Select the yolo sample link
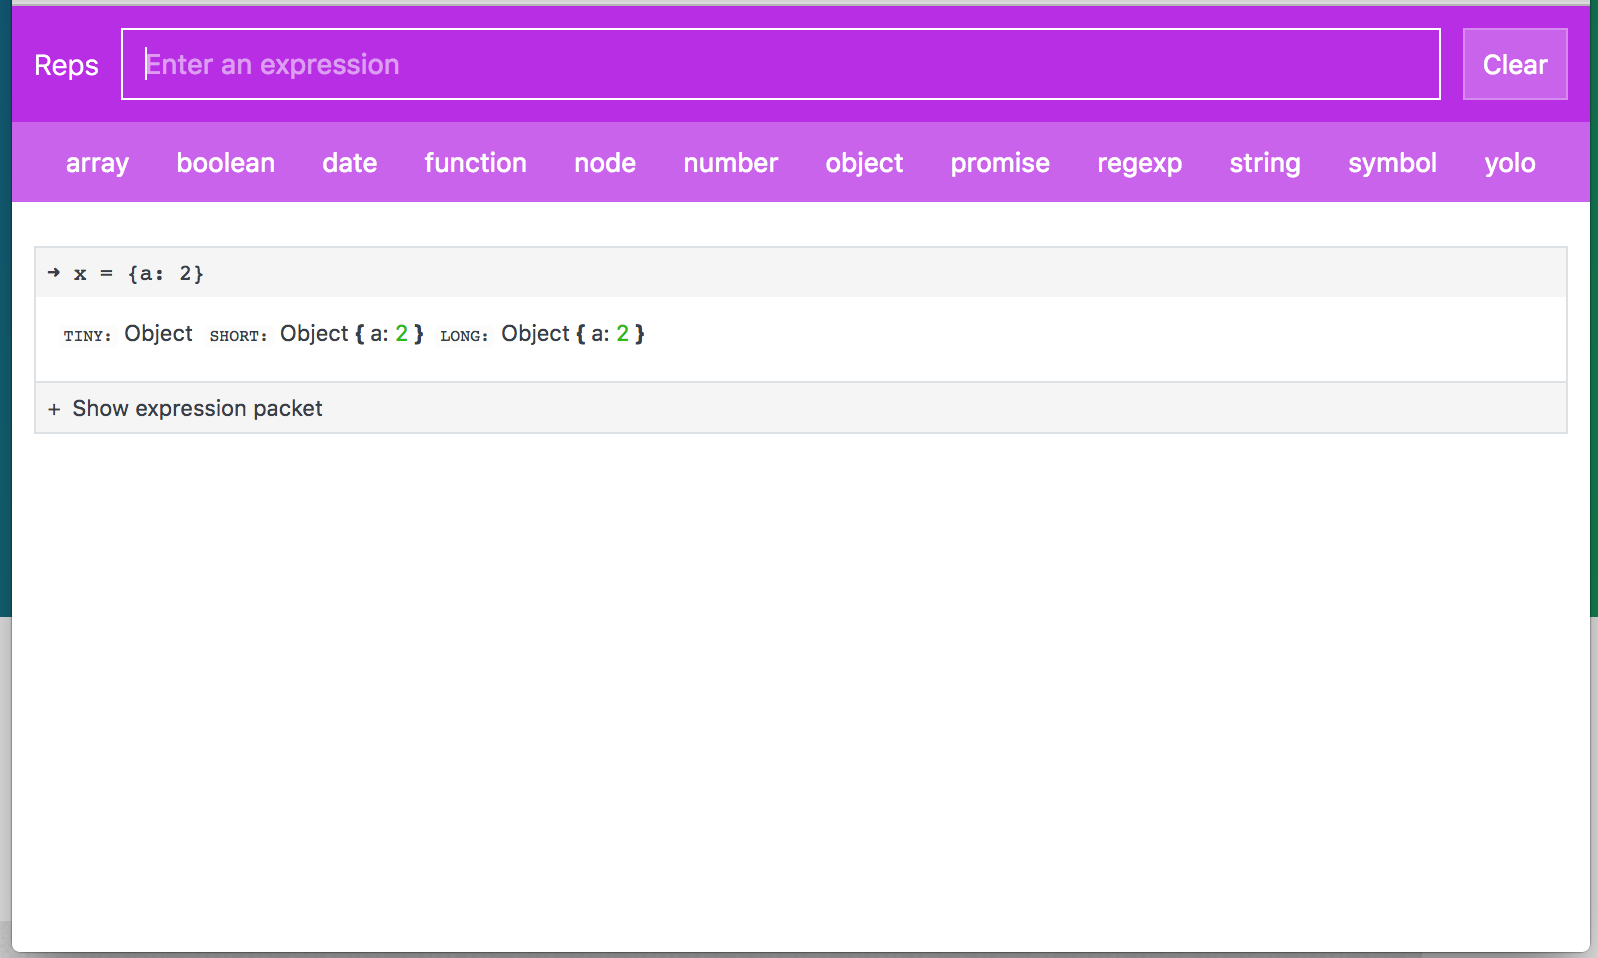Image resolution: width=1598 pixels, height=958 pixels. click(1510, 162)
